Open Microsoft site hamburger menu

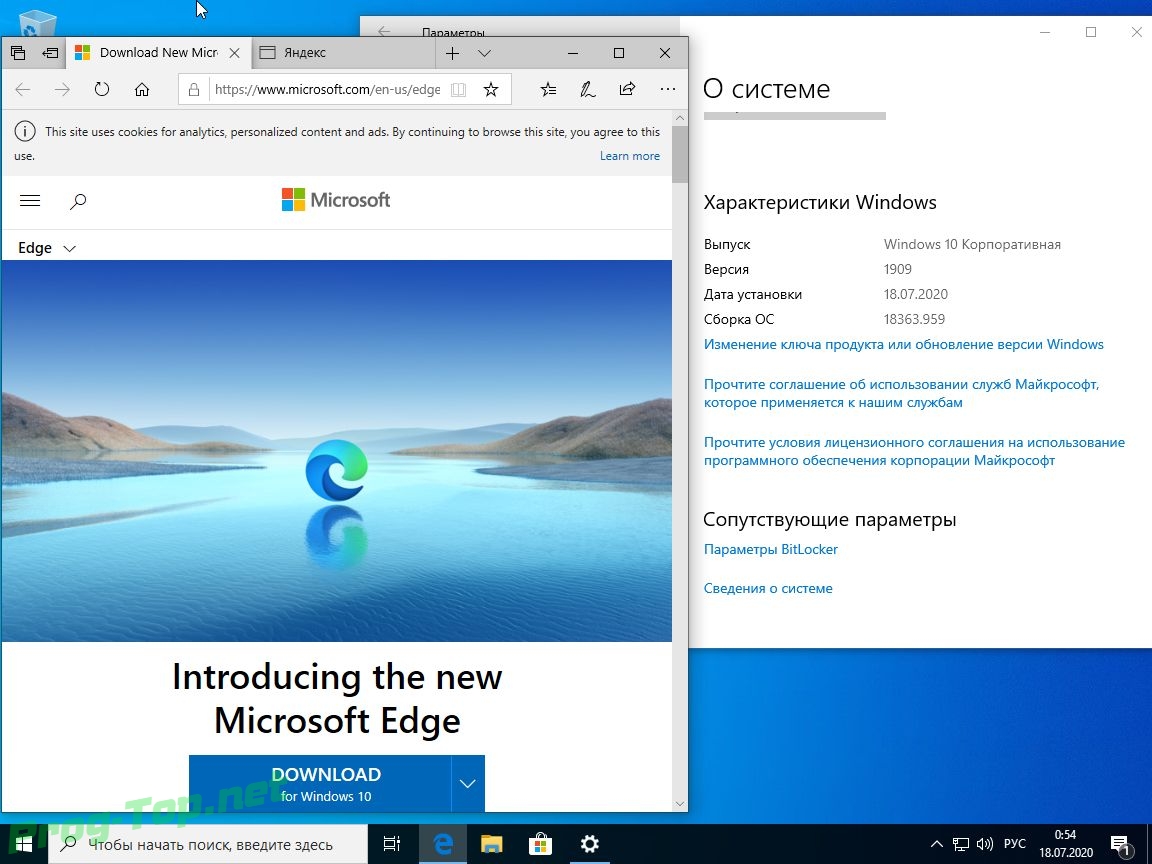pos(30,201)
